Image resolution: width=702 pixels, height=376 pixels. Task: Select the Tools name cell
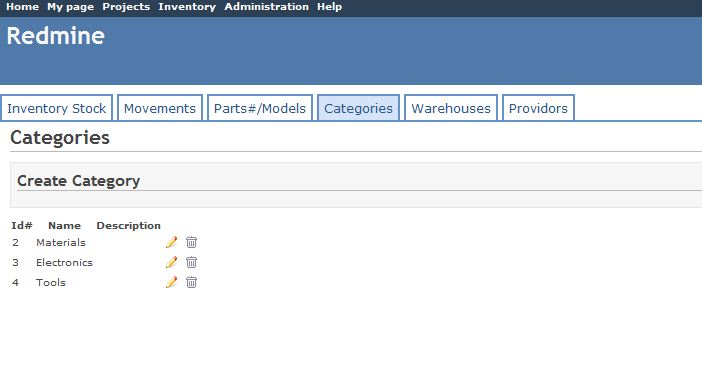click(51, 282)
